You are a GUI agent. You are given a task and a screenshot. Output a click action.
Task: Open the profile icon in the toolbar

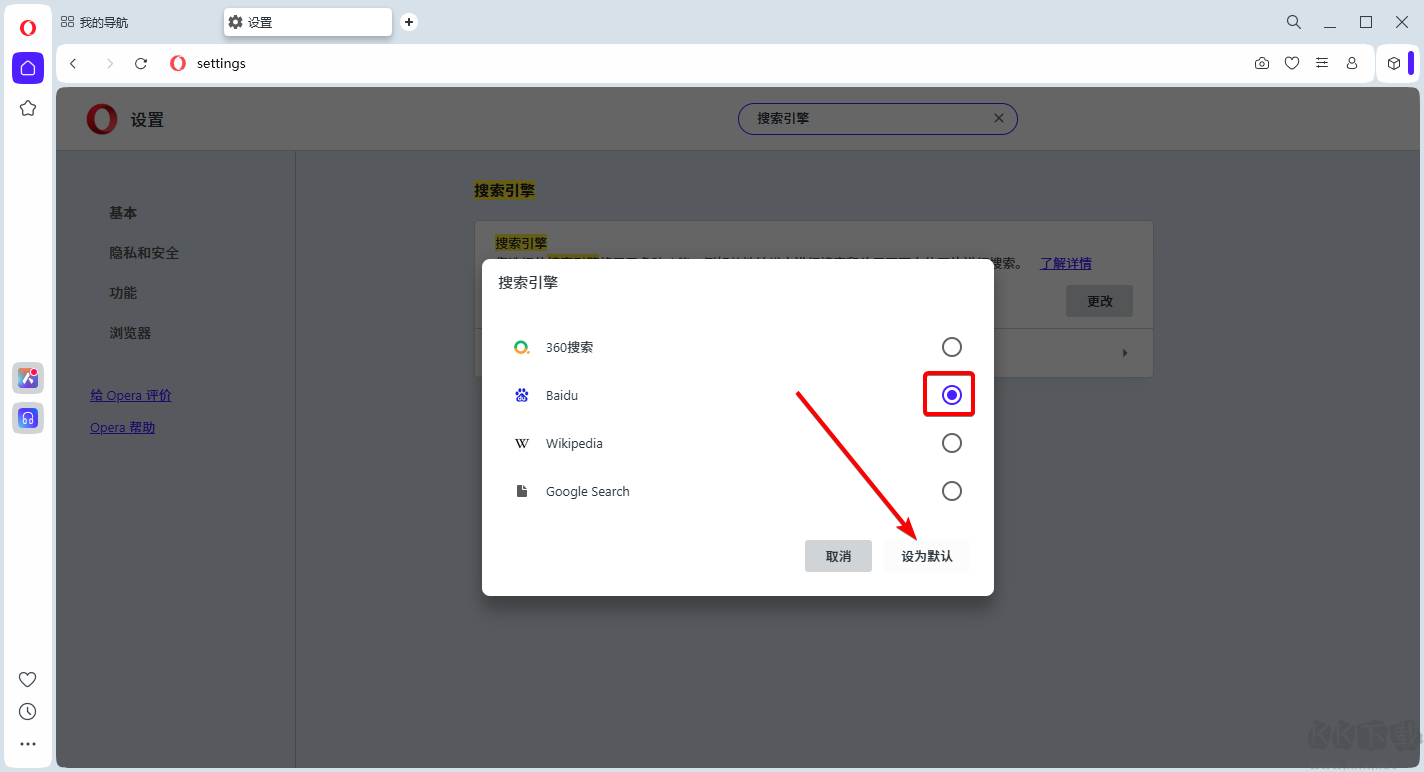point(1352,62)
